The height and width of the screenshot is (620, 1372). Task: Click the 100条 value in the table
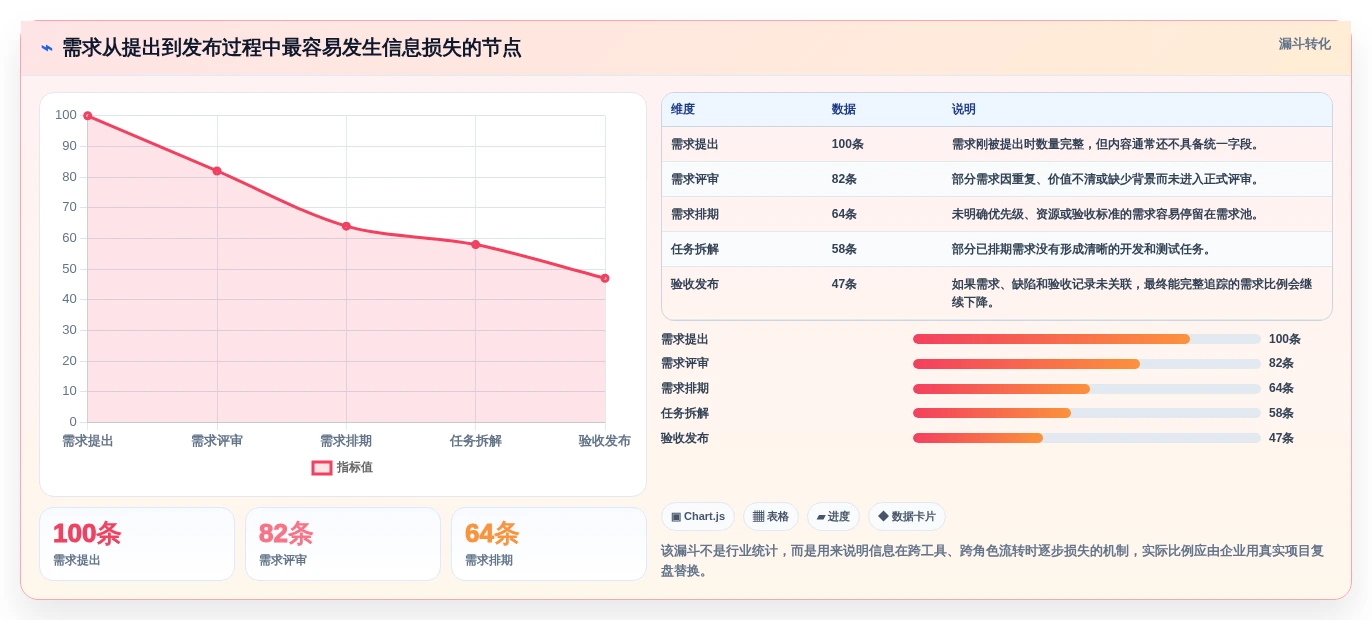(848, 144)
